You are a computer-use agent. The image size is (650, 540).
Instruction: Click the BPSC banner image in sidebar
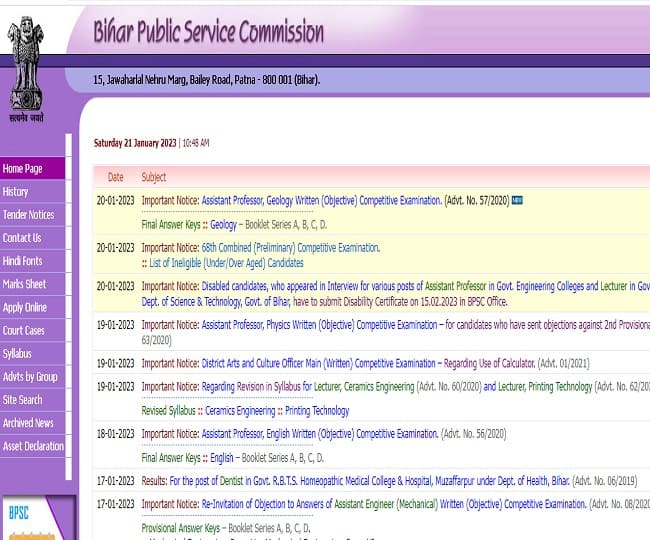tap(35, 516)
